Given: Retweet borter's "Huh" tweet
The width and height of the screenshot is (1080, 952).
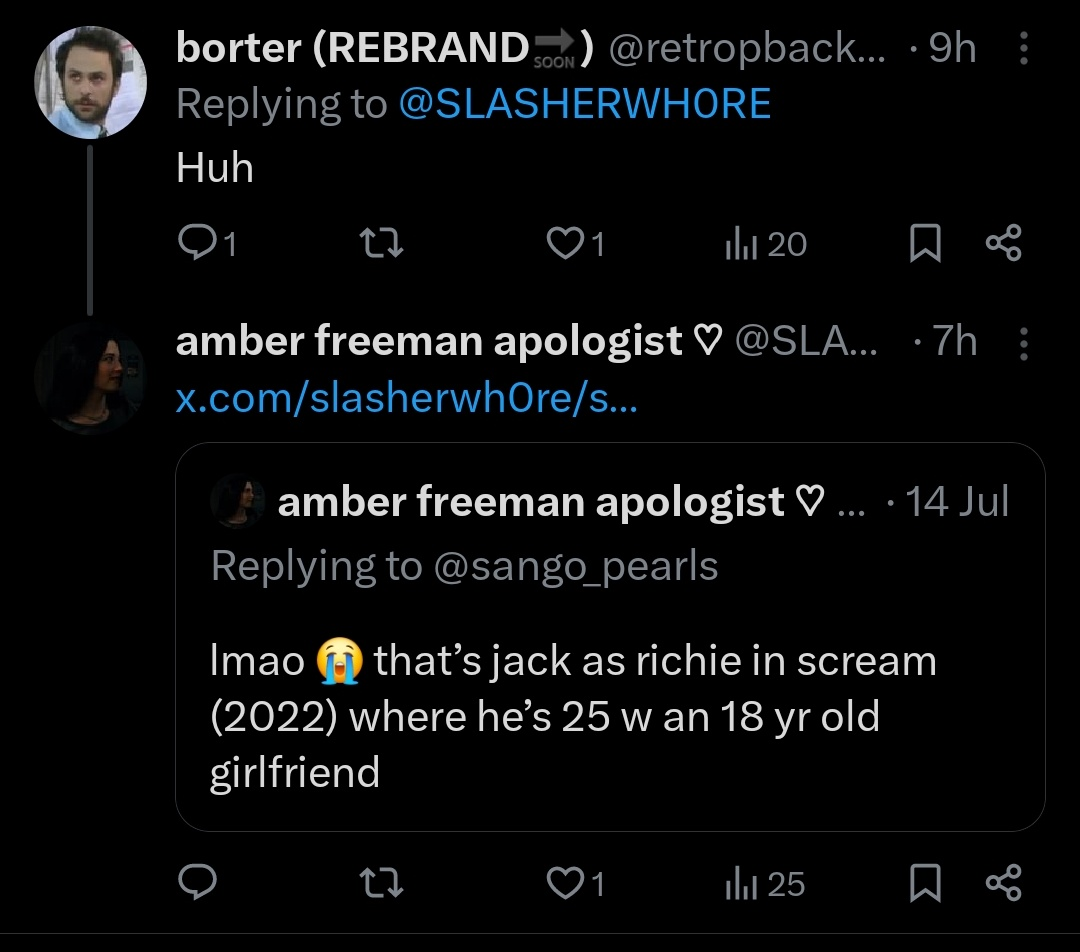Looking at the screenshot, I should (x=379, y=244).
